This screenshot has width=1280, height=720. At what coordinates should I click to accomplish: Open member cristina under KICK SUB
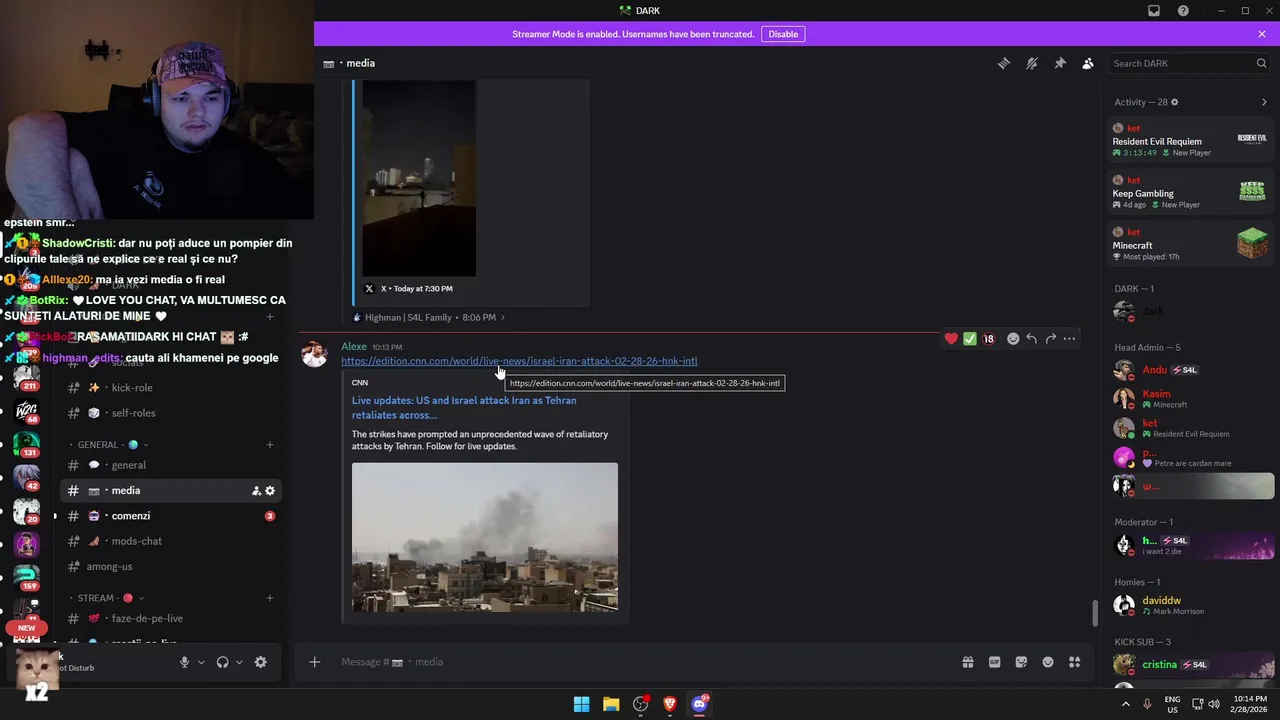pyautogui.click(x=1190, y=664)
